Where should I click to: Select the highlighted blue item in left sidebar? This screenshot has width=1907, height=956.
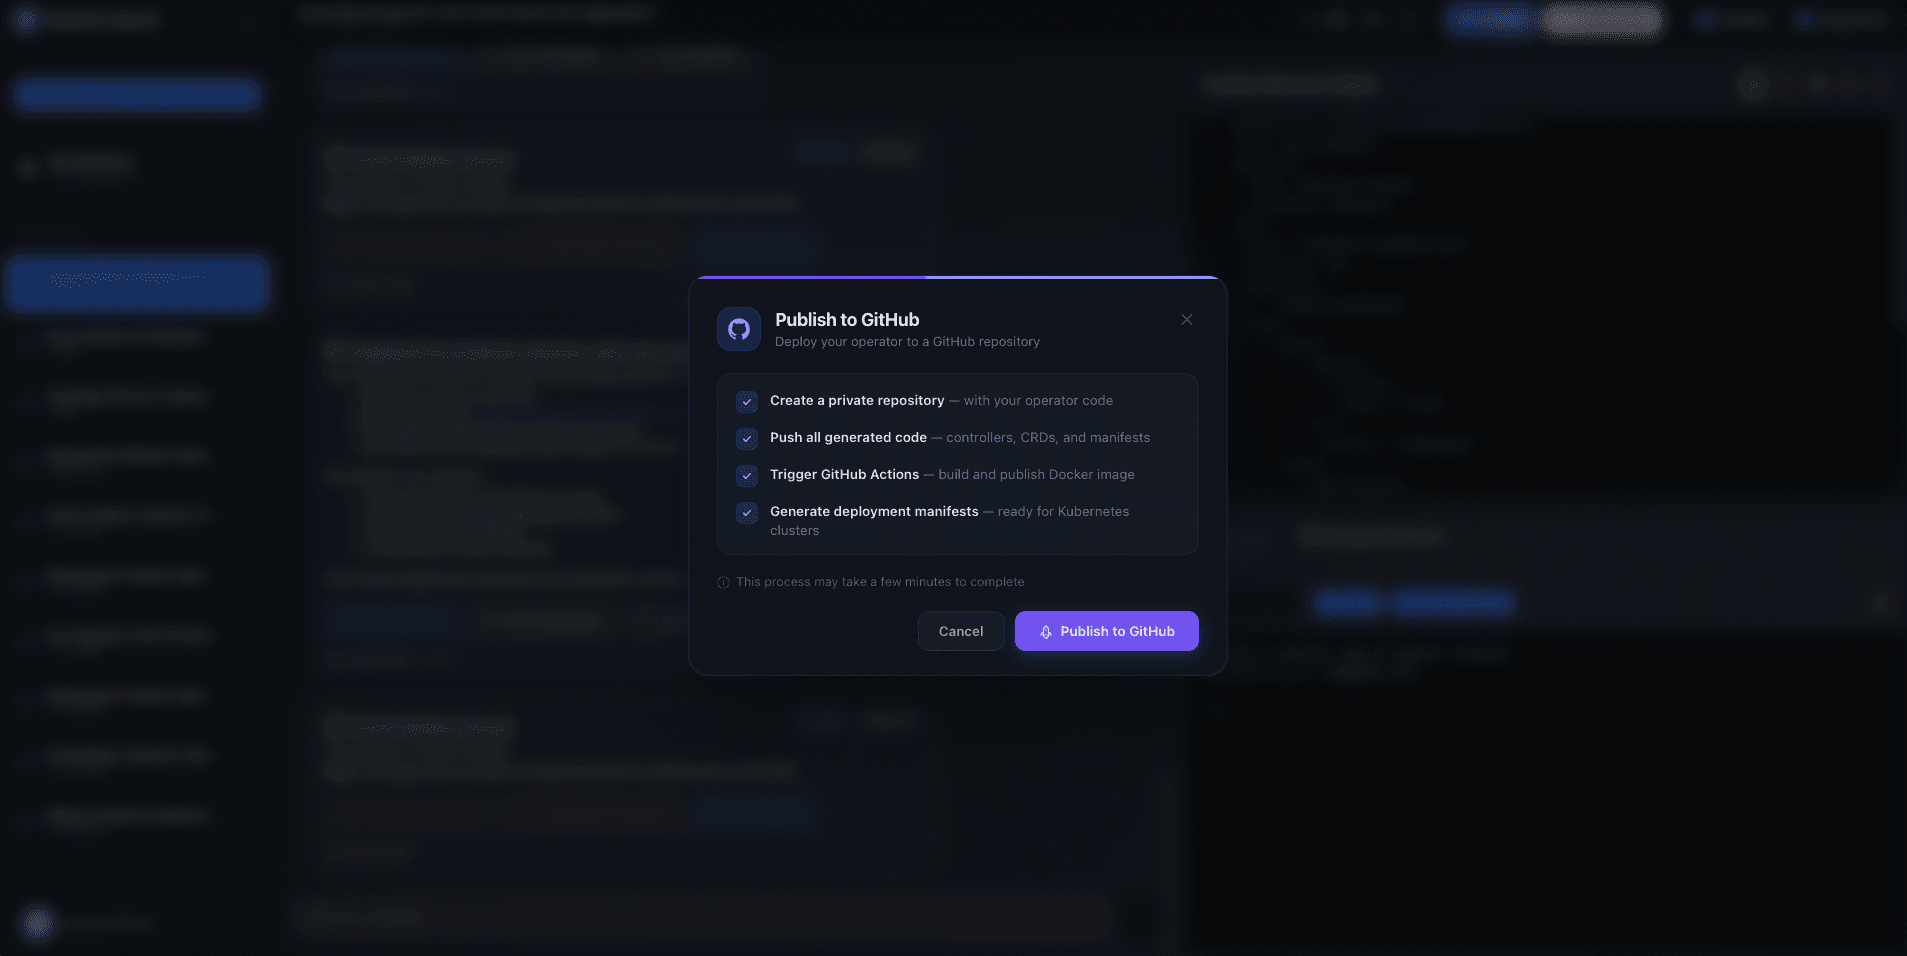[137, 282]
